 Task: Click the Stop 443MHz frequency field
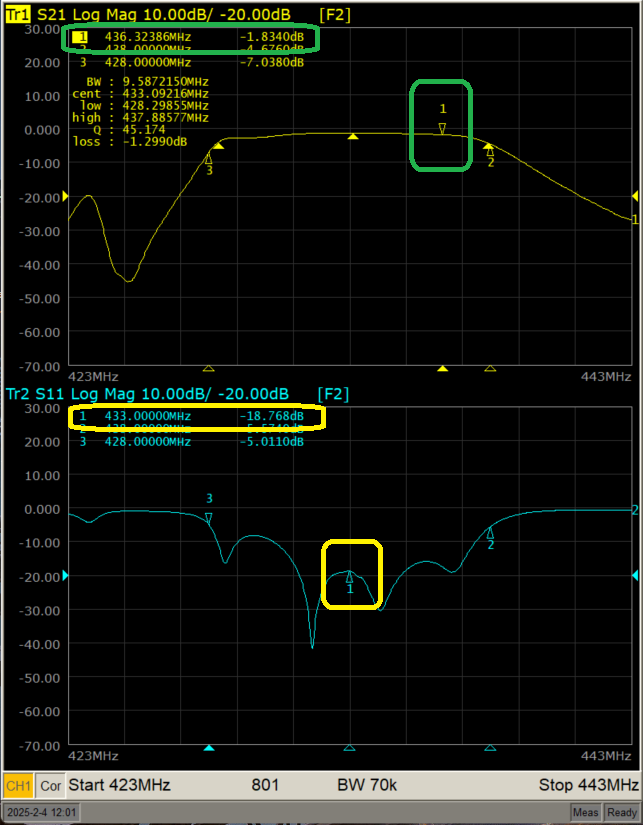click(587, 785)
